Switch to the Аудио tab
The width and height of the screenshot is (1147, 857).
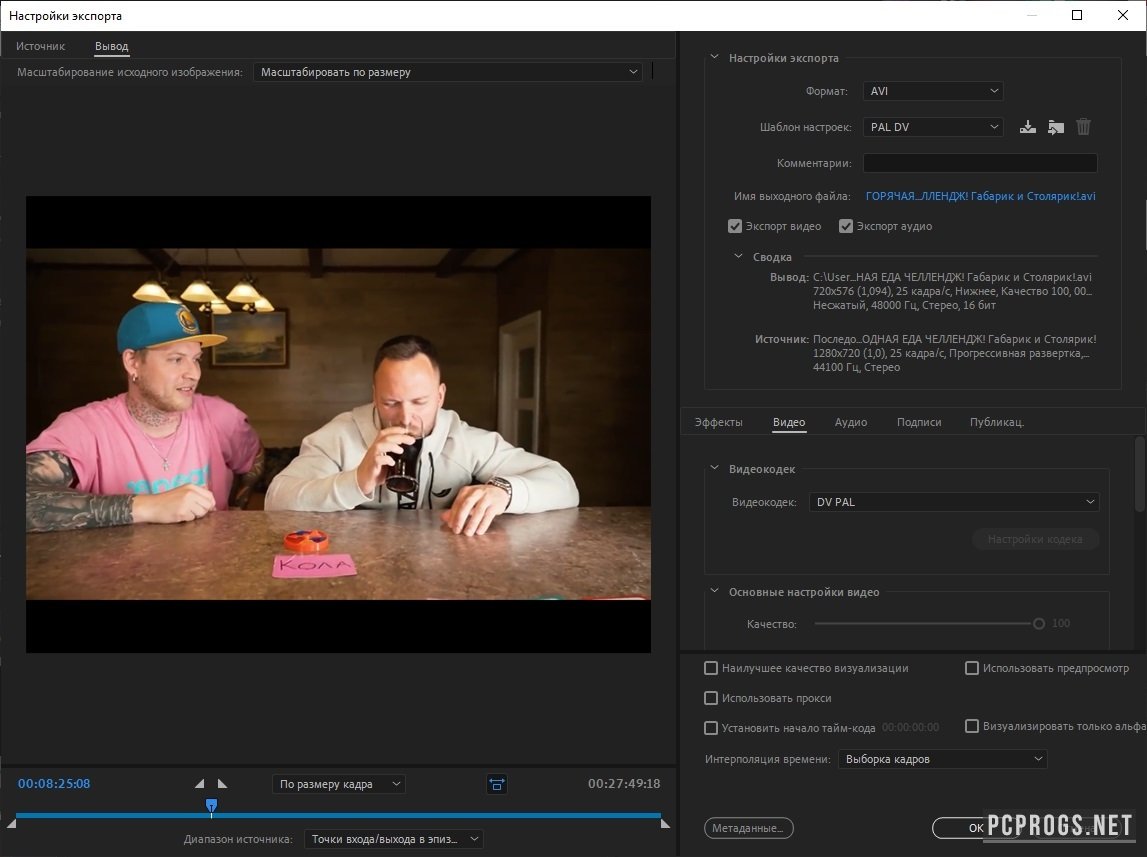(x=850, y=422)
